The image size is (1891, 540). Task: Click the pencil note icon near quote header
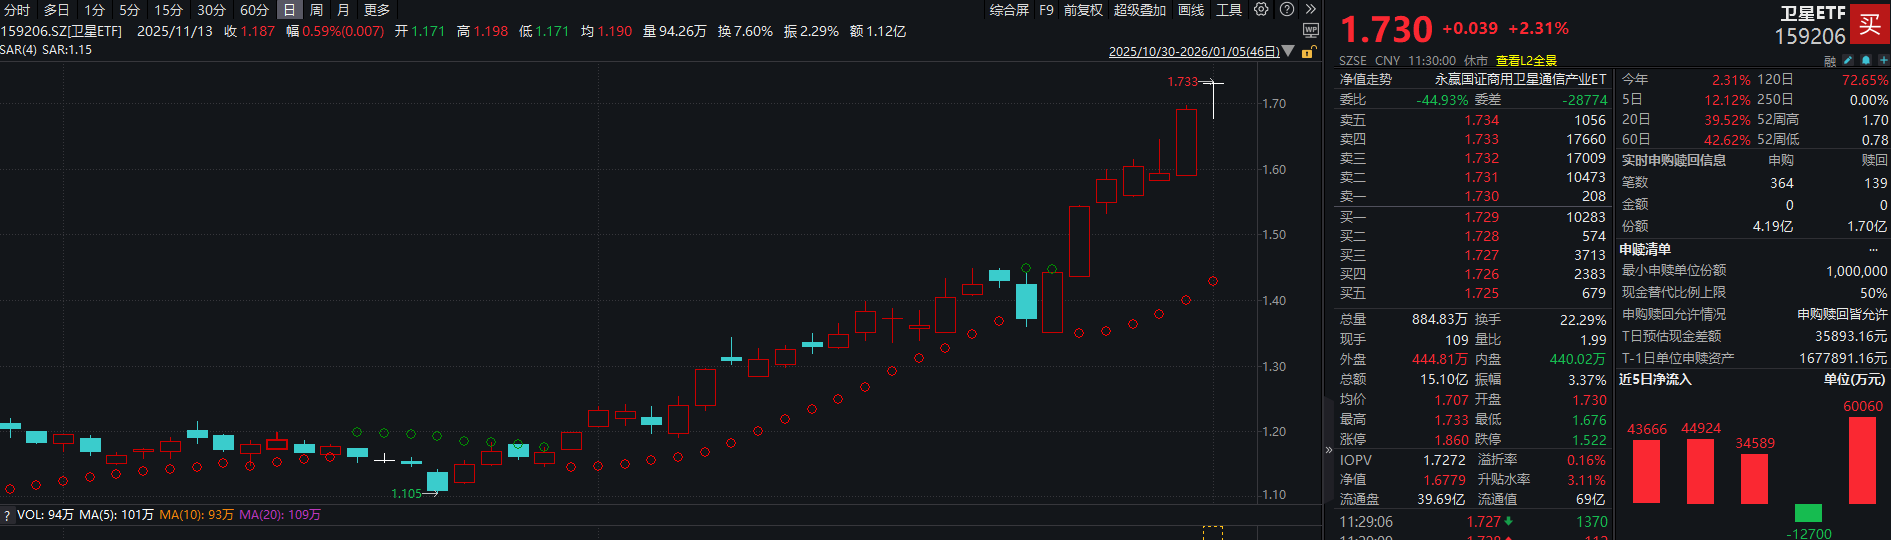pyautogui.click(x=1848, y=61)
